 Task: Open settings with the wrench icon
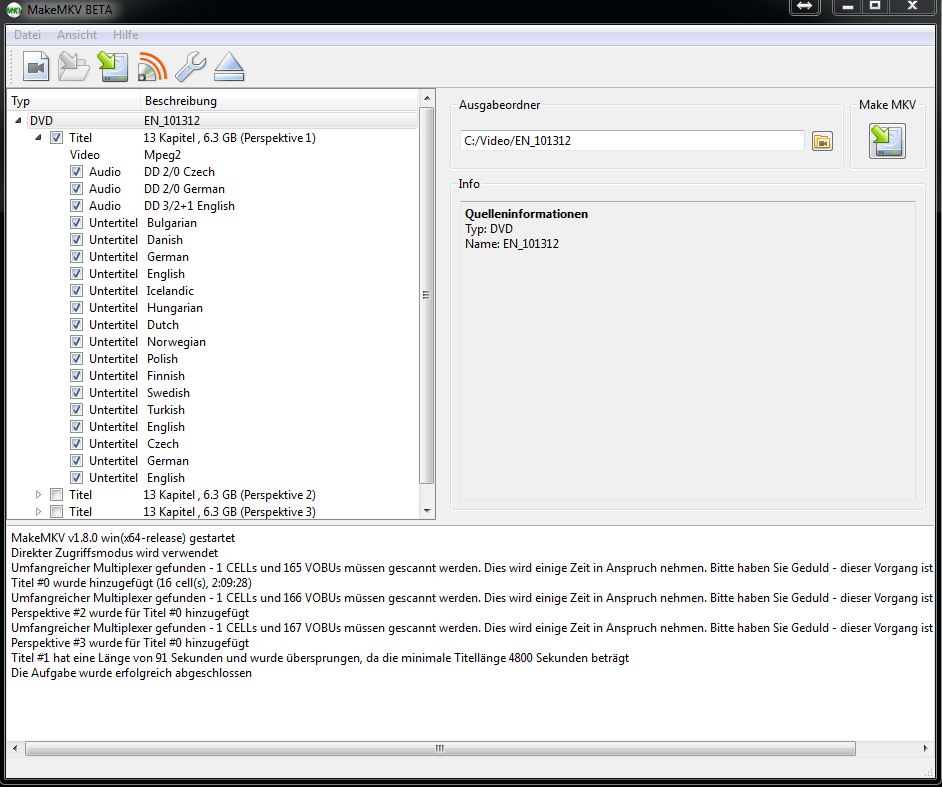tap(190, 67)
